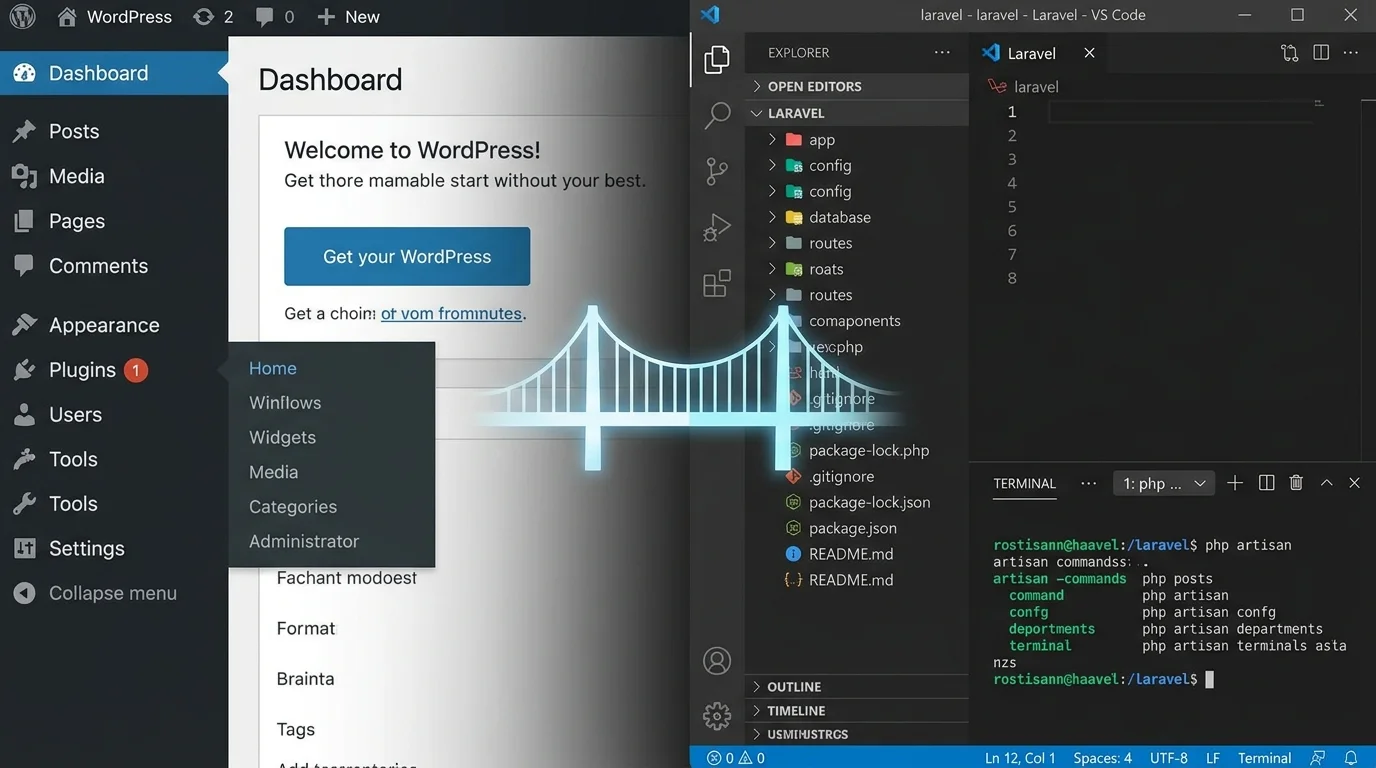Open the Explorer view in the VS Code activity bar
1376x768 pixels.
(717, 60)
